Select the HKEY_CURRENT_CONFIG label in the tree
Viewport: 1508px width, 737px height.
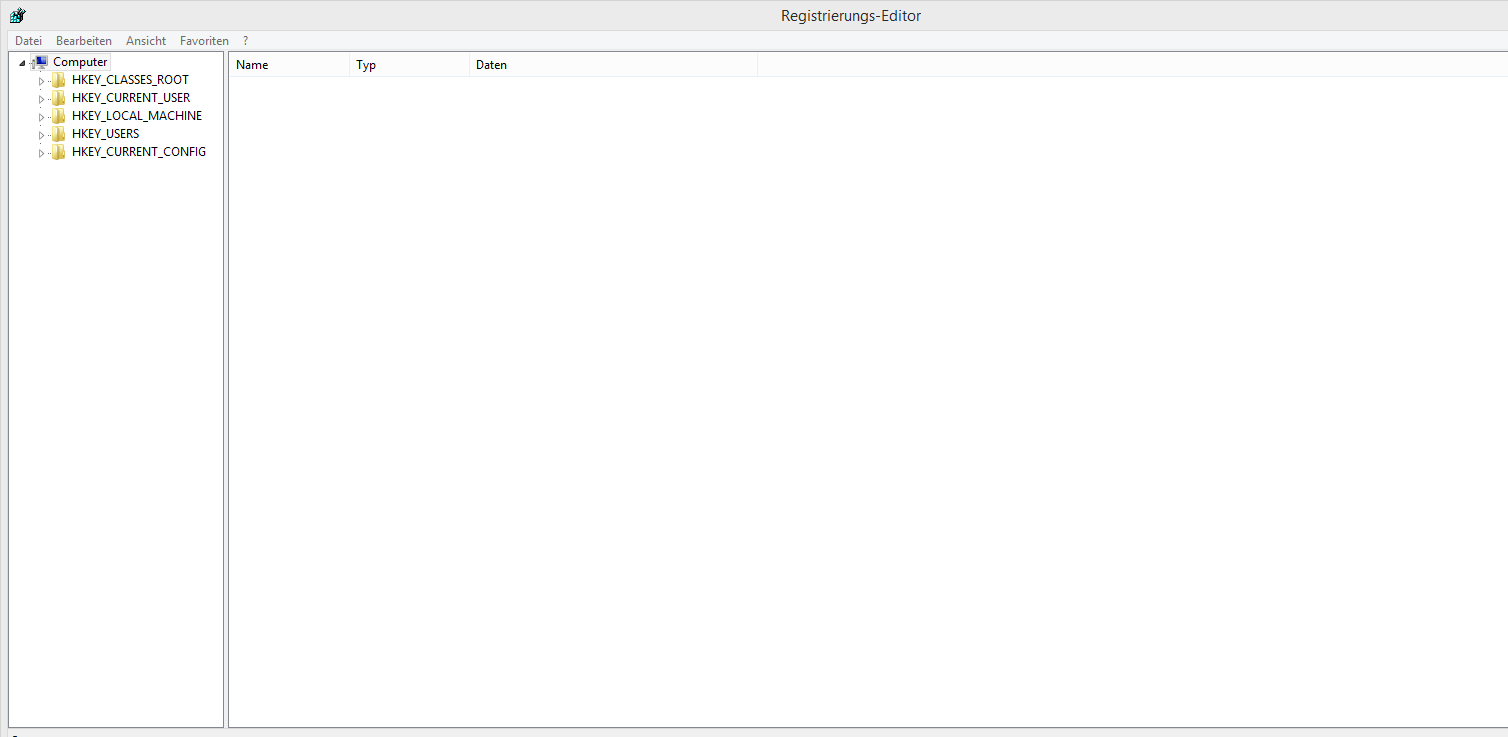pos(139,152)
